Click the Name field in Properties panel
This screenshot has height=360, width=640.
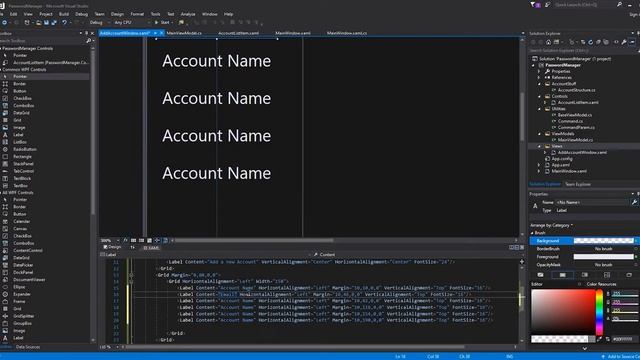592,202
